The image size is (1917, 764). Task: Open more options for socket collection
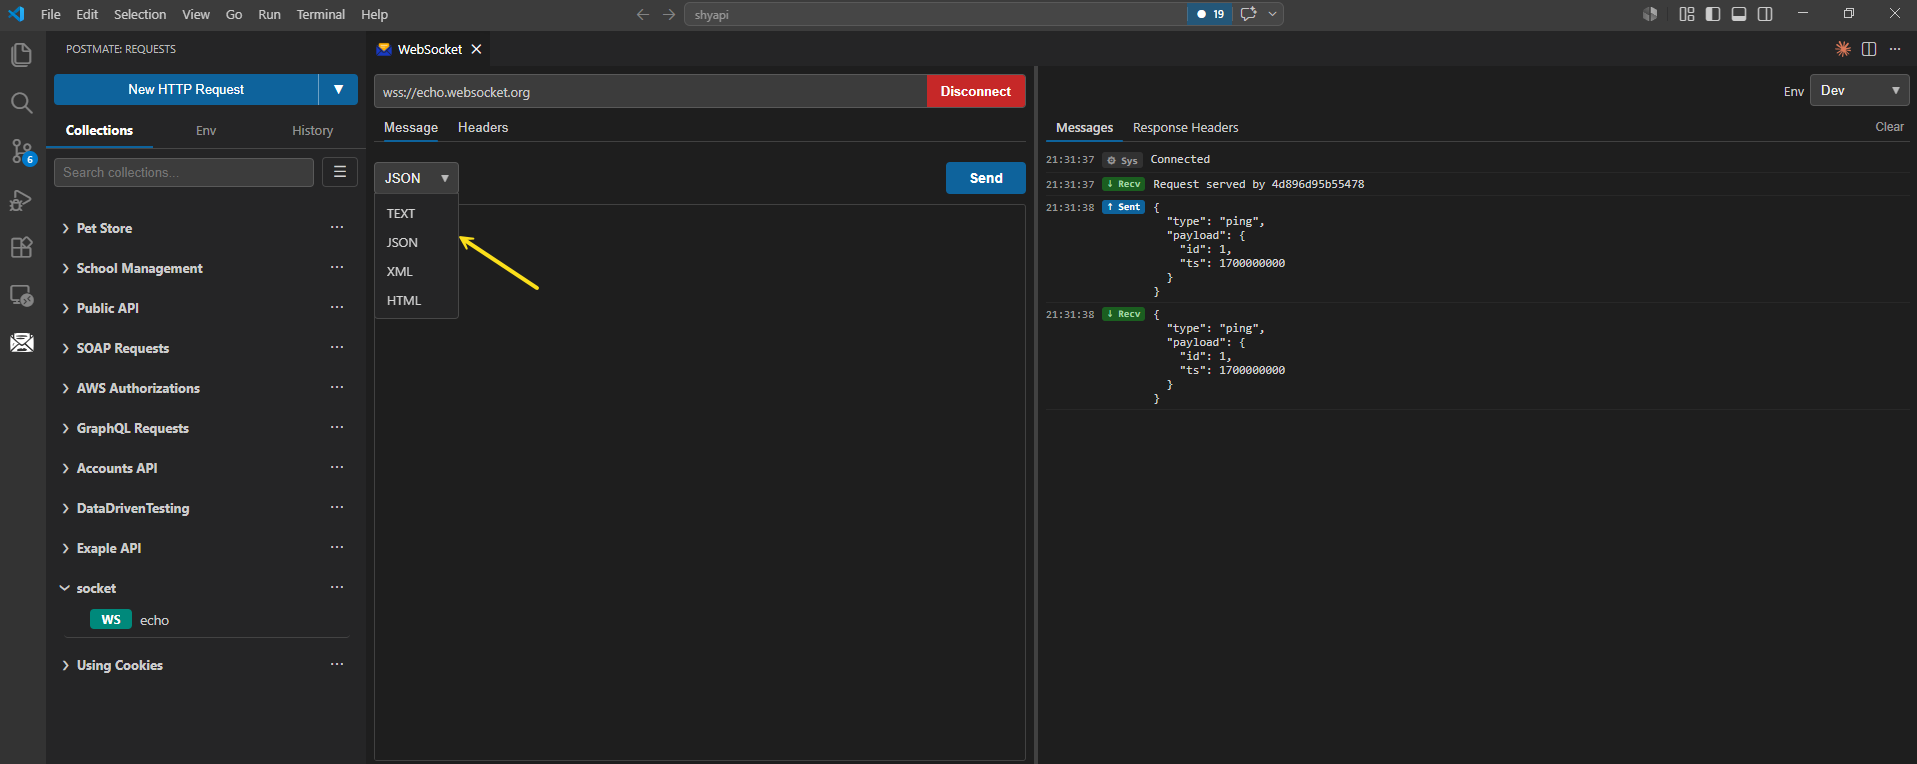pyautogui.click(x=337, y=587)
